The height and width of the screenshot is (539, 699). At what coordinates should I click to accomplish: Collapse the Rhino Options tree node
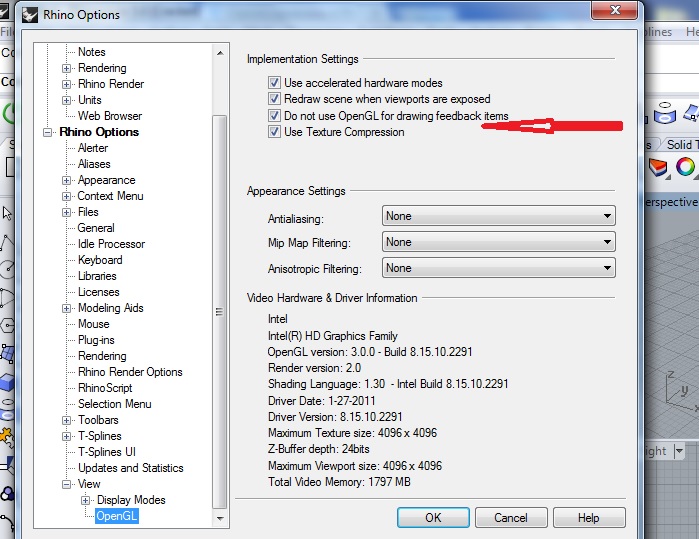coord(47,132)
